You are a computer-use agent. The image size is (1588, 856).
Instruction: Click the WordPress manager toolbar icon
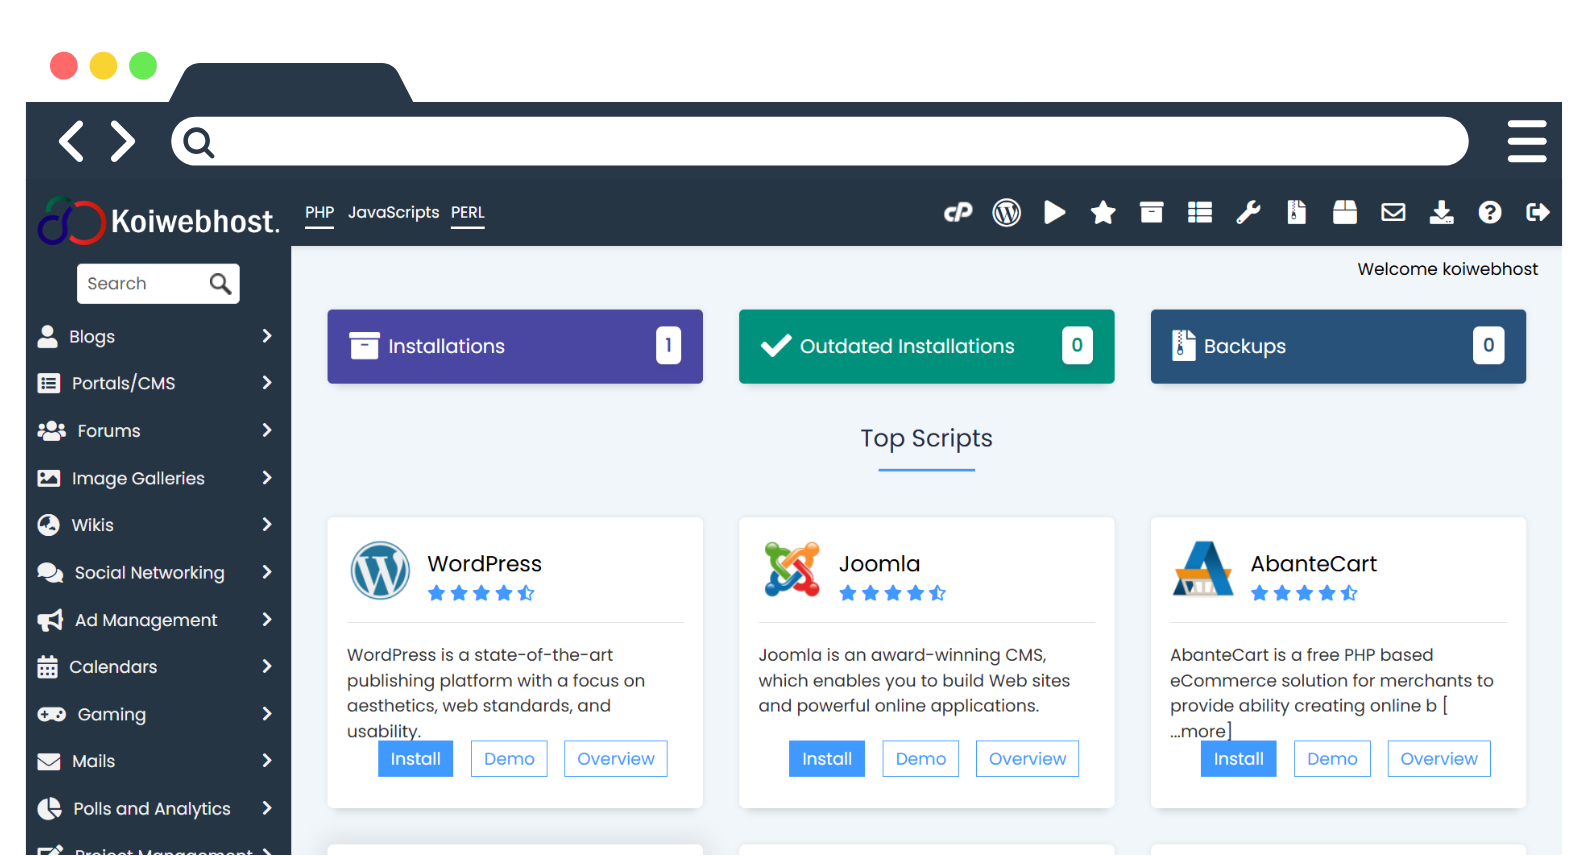[1006, 212]
